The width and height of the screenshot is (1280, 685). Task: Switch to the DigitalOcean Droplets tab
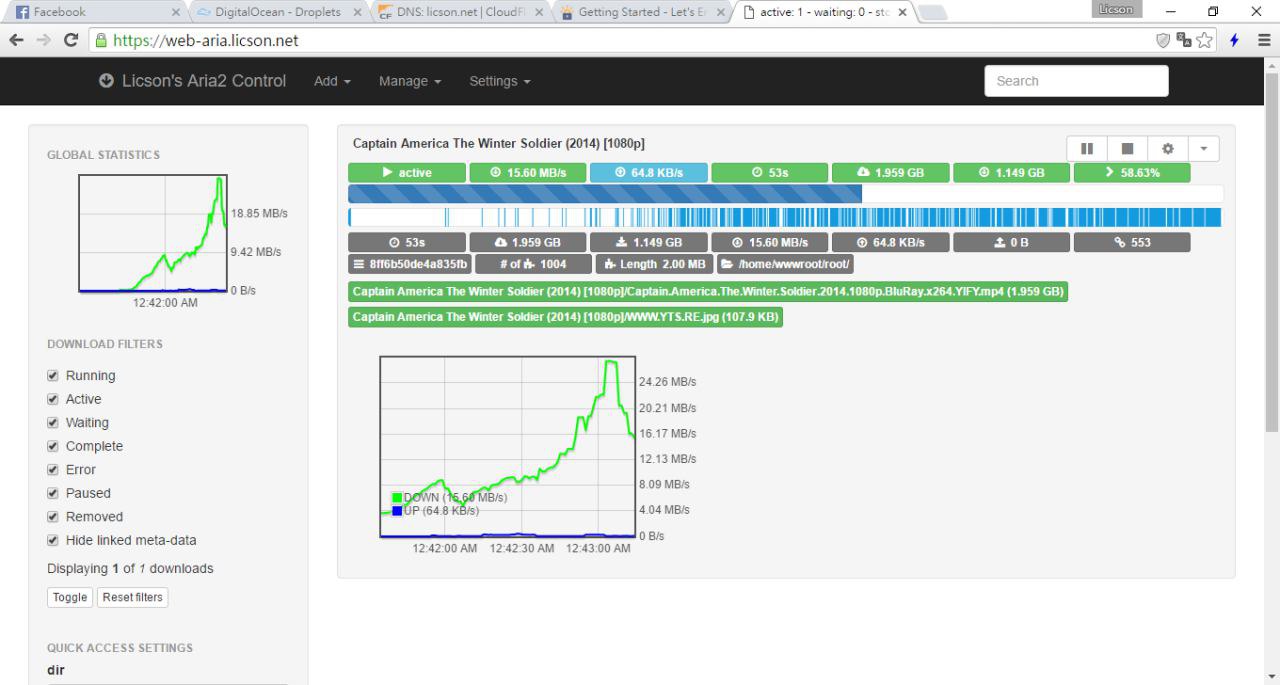[279, 12]
